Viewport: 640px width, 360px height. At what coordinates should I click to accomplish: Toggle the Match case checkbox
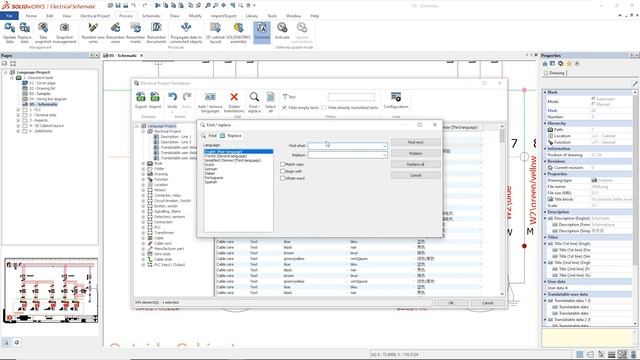[282, 164]
